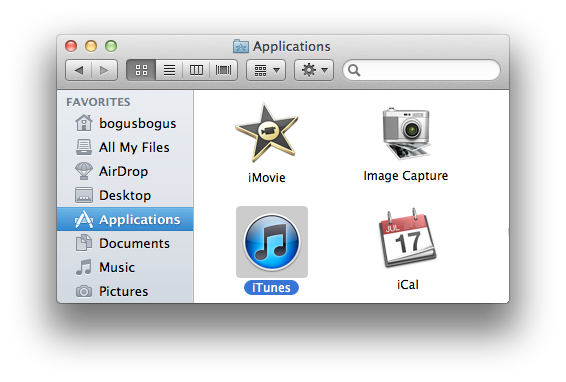Click the iMovie label text
Viewport: 566px width, 382px height.
pyautogui.click(x=267, y=178)
